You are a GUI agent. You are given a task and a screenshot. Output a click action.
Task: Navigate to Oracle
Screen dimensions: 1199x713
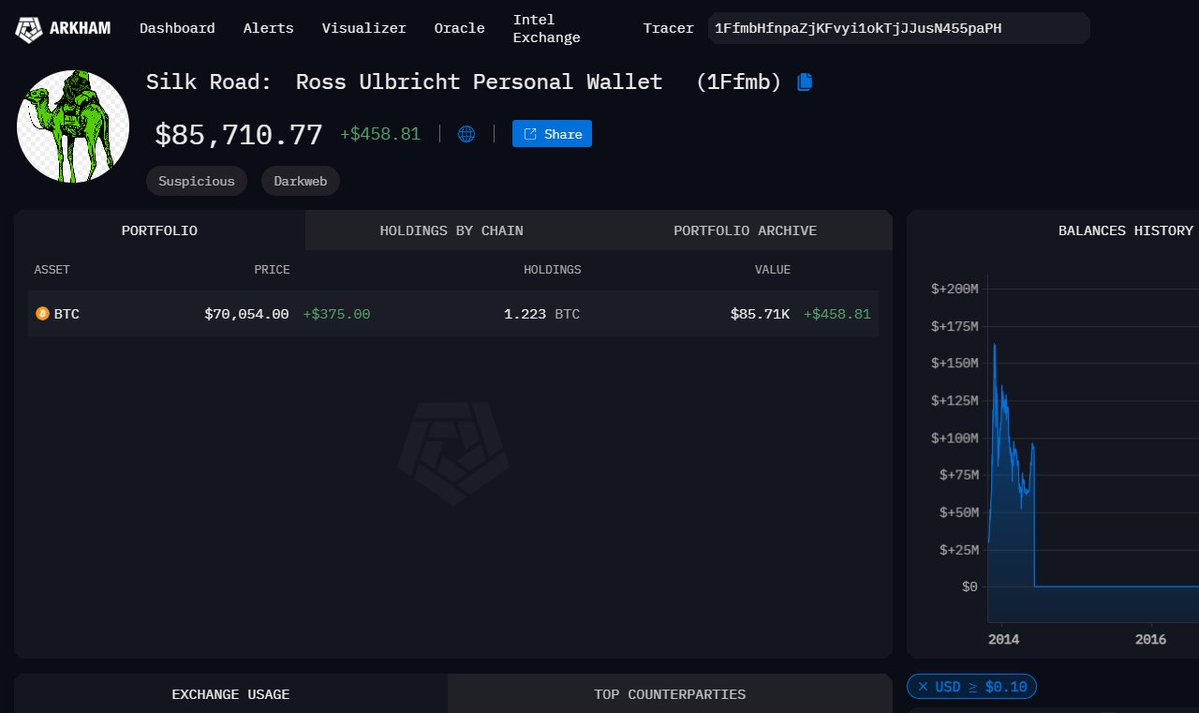[459, 28]
